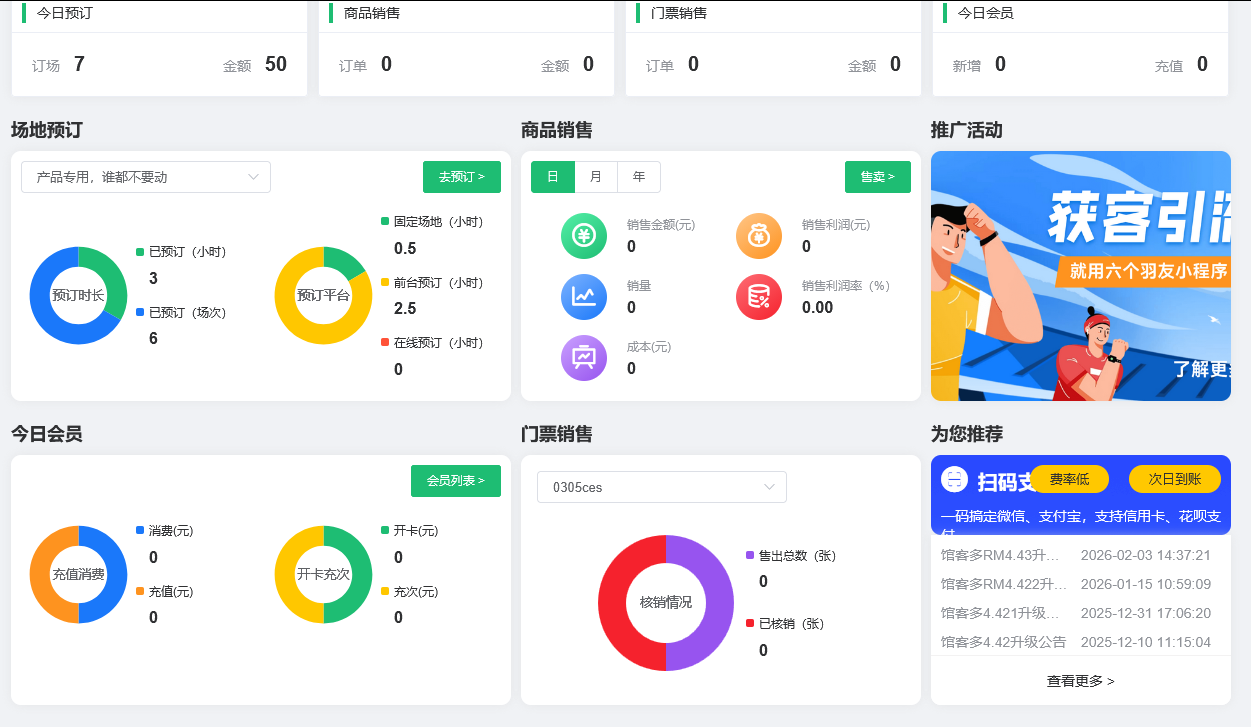This screenshot has height=727, width=1251.
Task: Switch to the 月 tab
Action: [x=596, y=176]
